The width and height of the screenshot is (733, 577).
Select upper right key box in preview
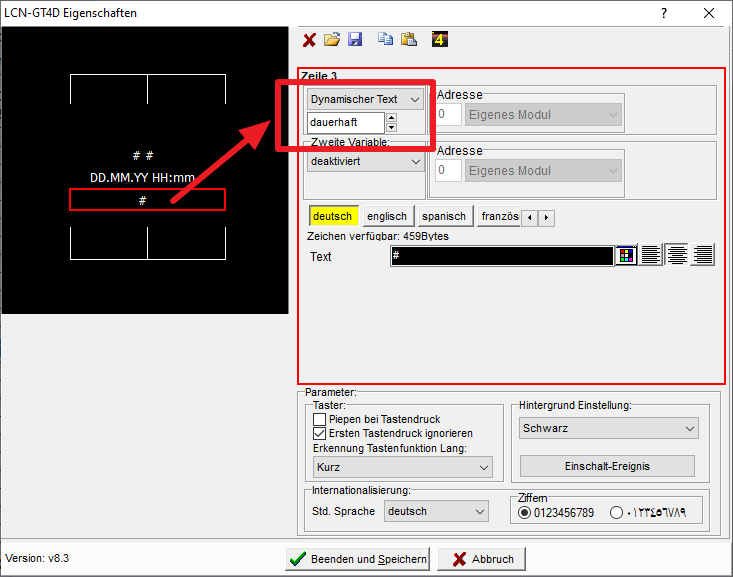point(187,89)
